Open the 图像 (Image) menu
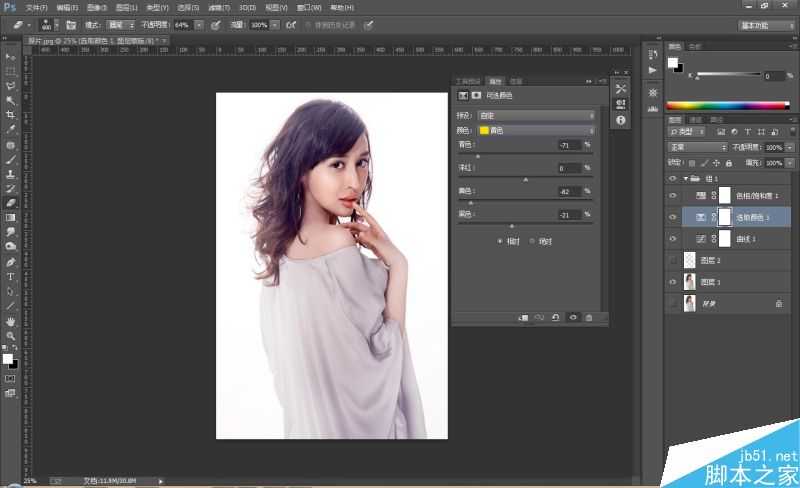Viewport: 800px width, 488px height. tap(96, 7)
